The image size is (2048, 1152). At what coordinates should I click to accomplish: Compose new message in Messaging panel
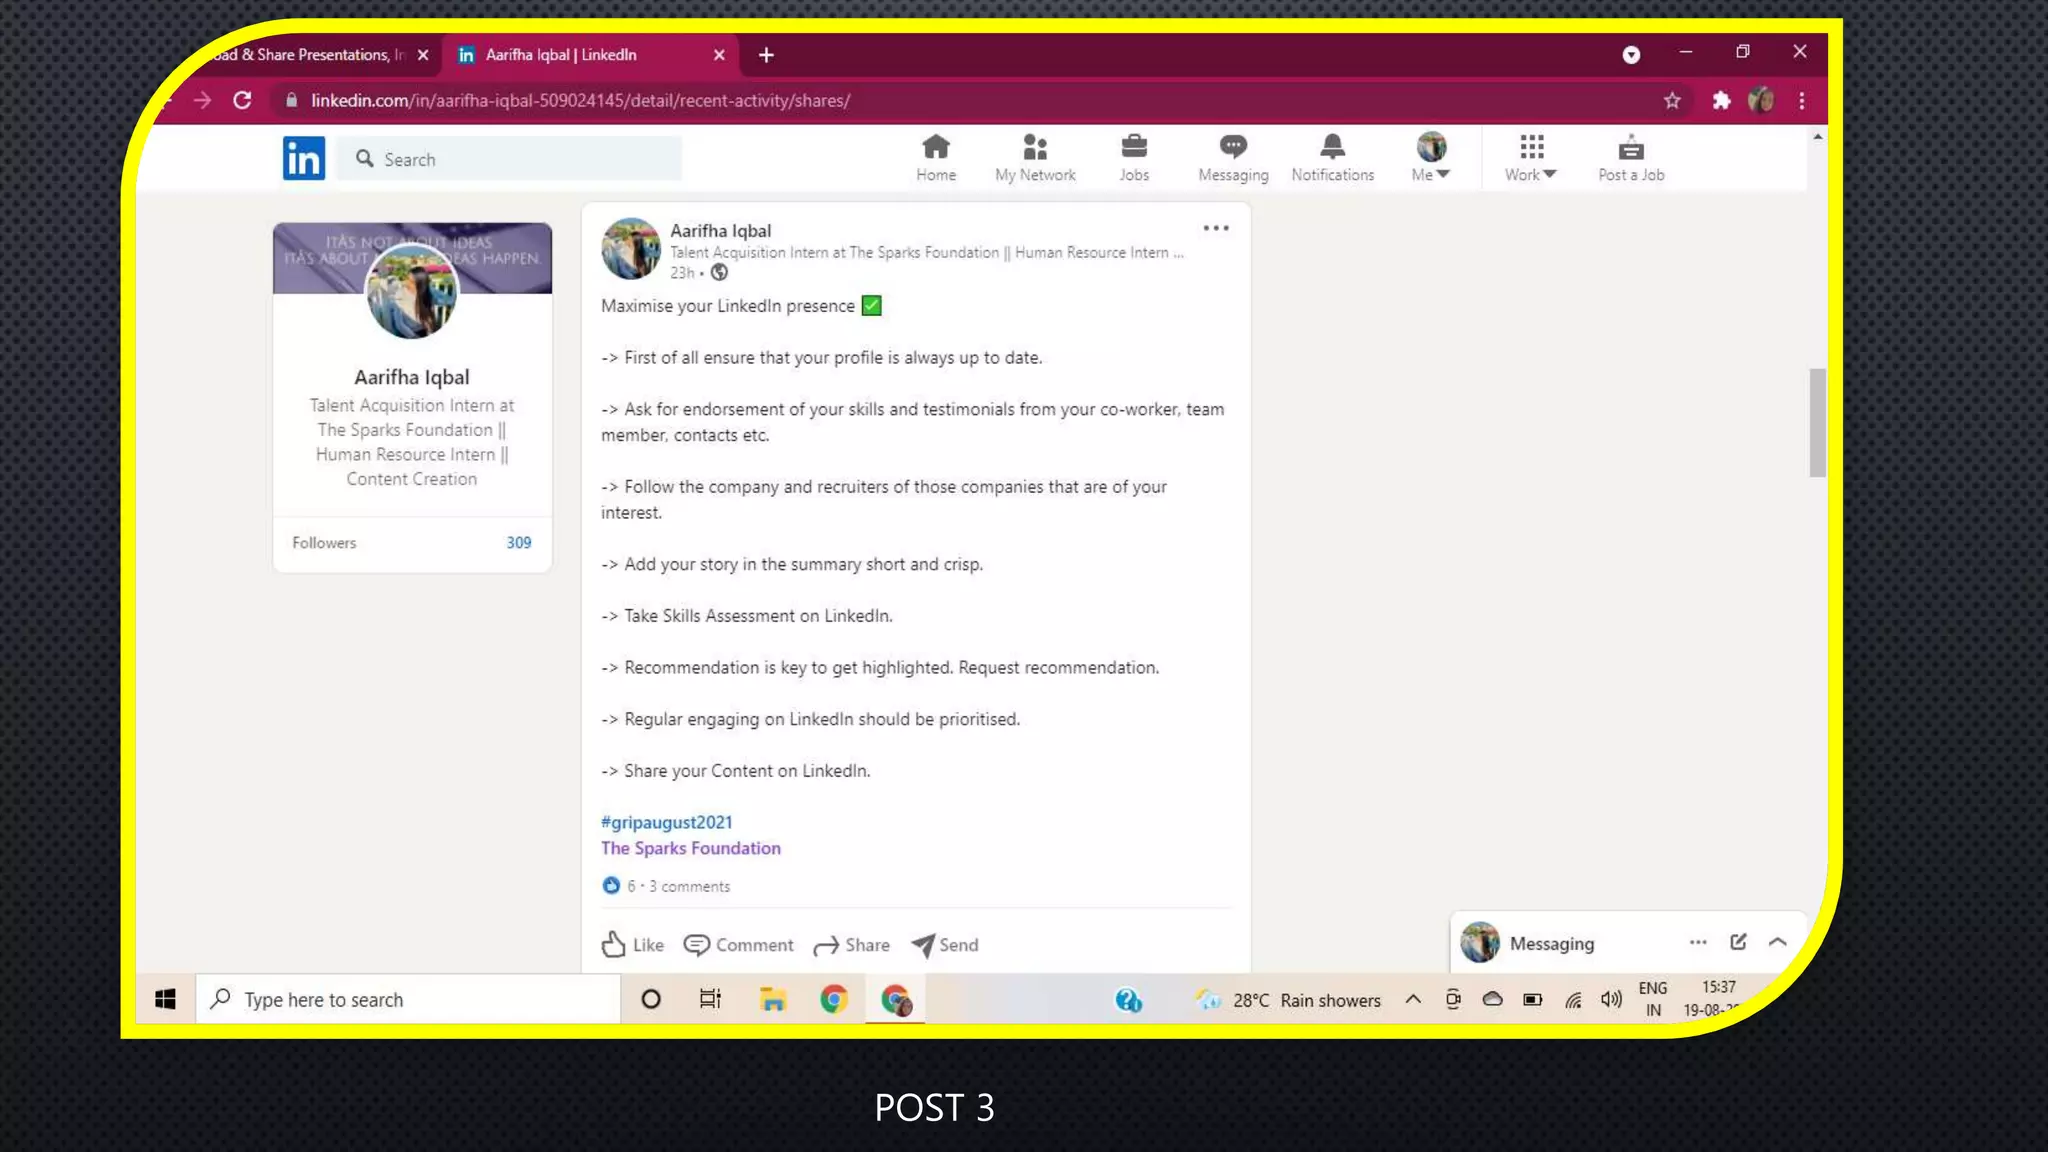click(1738, 942)
